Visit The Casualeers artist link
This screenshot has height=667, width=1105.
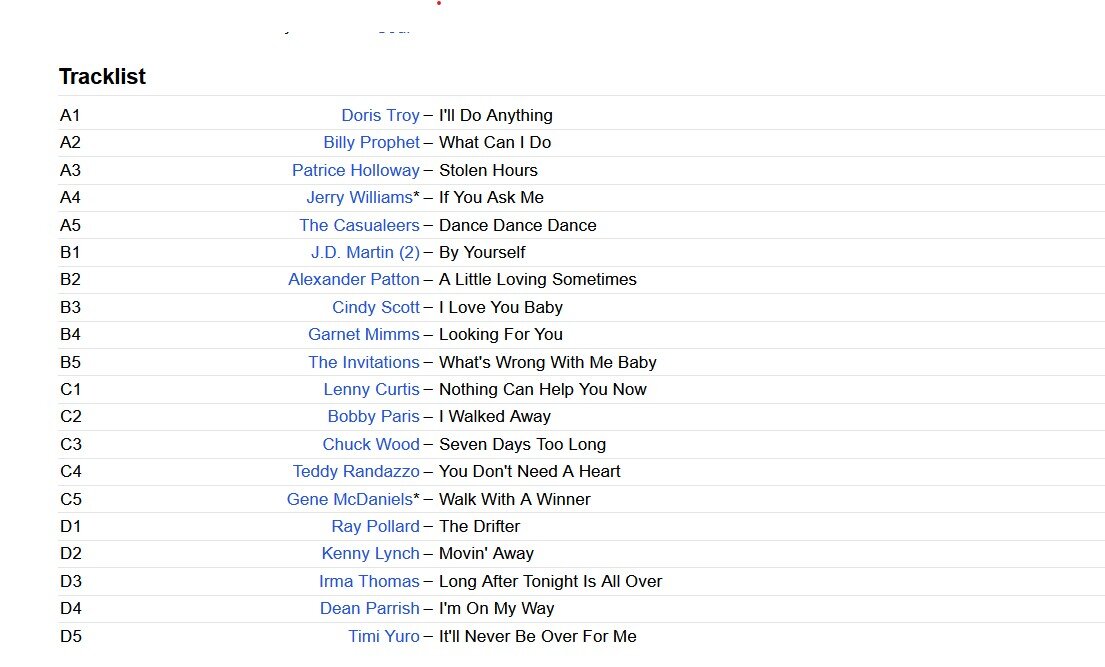coord(359,225)
